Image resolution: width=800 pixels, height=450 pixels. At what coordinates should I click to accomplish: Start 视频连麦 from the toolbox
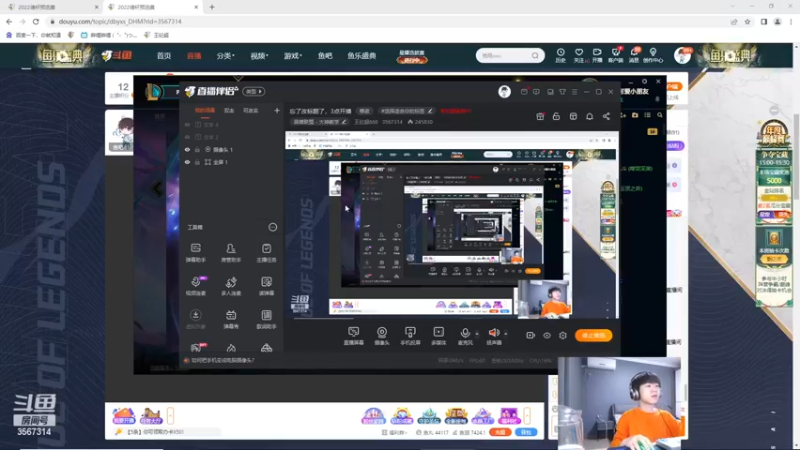coord(195,286)
